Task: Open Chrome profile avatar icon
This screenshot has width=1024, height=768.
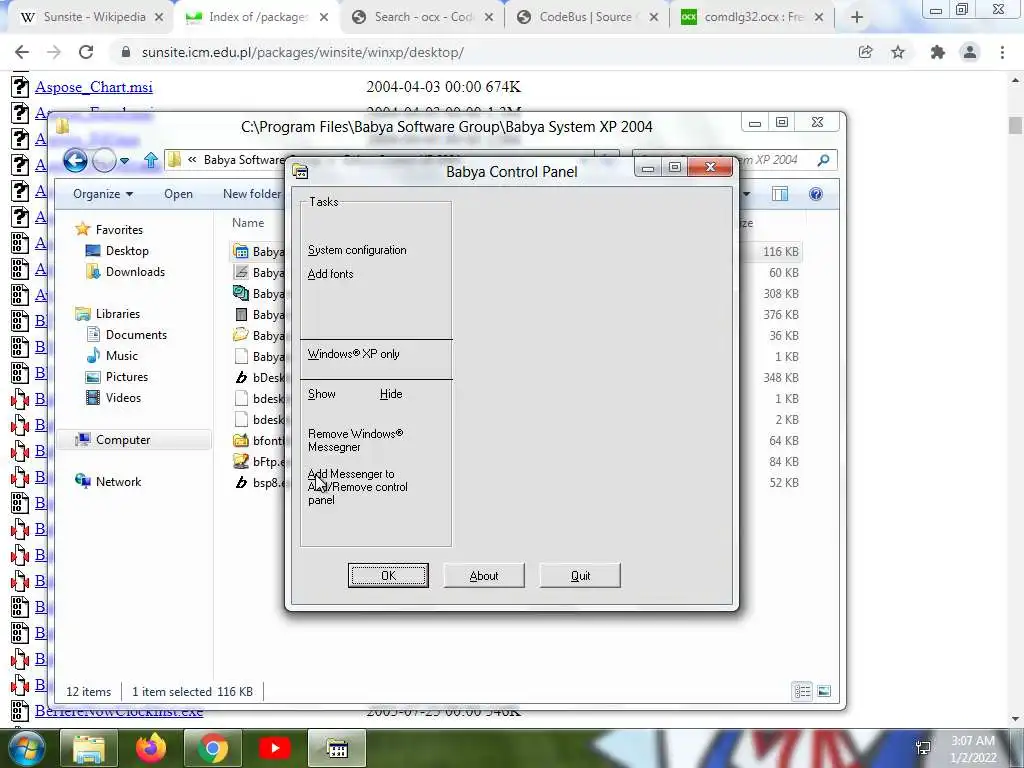Action: click(970, 52)
